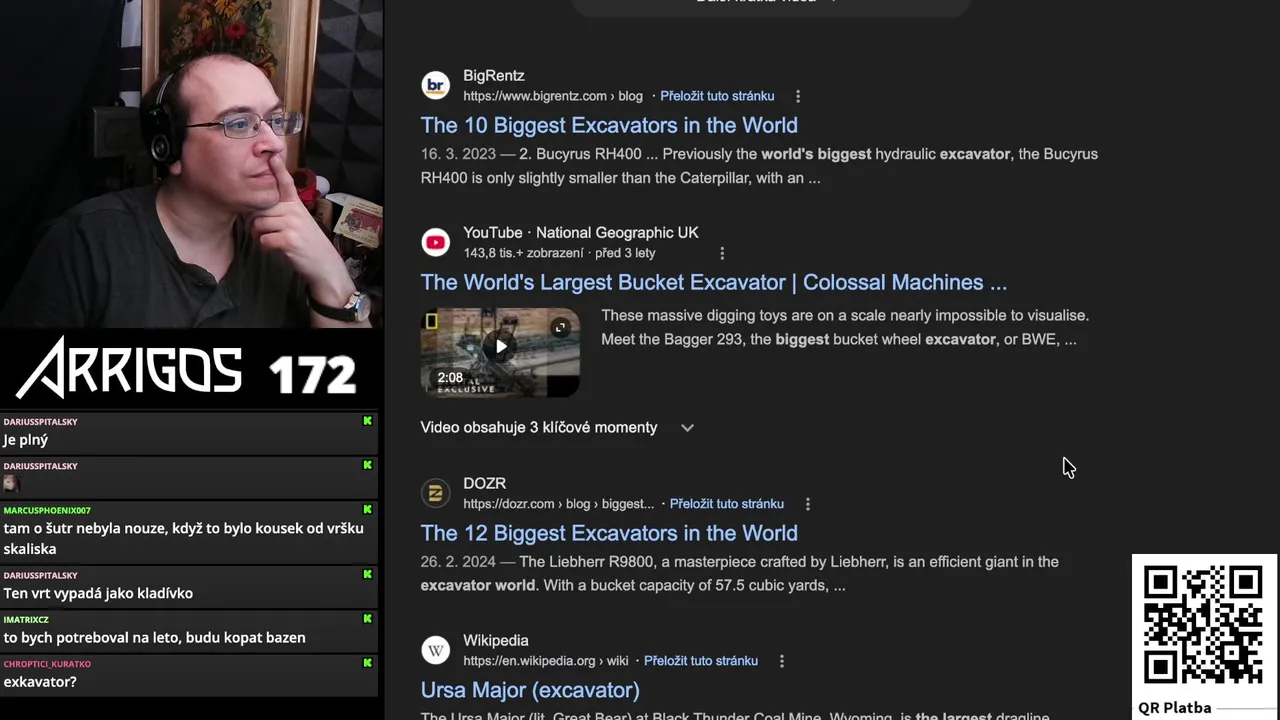
Task: Click the emote in DARIUSSPITALSKY's second message
Action: (x=11, y=484)
